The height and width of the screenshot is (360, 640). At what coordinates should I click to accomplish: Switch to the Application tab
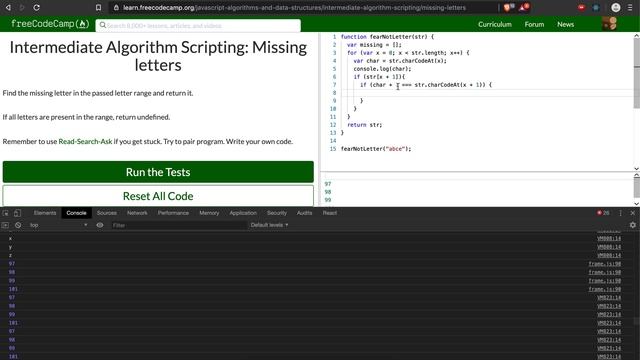coord(243,213)
